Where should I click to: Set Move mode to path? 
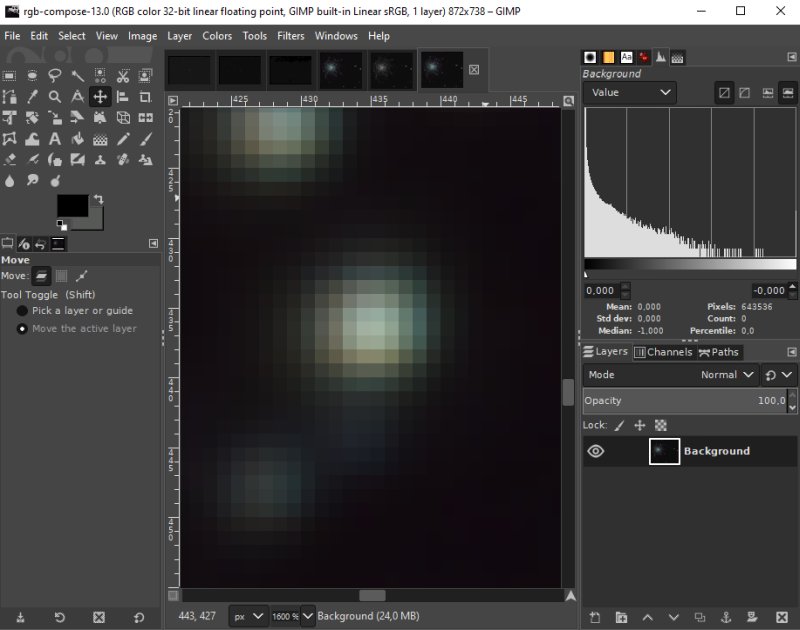pos(81,276)
